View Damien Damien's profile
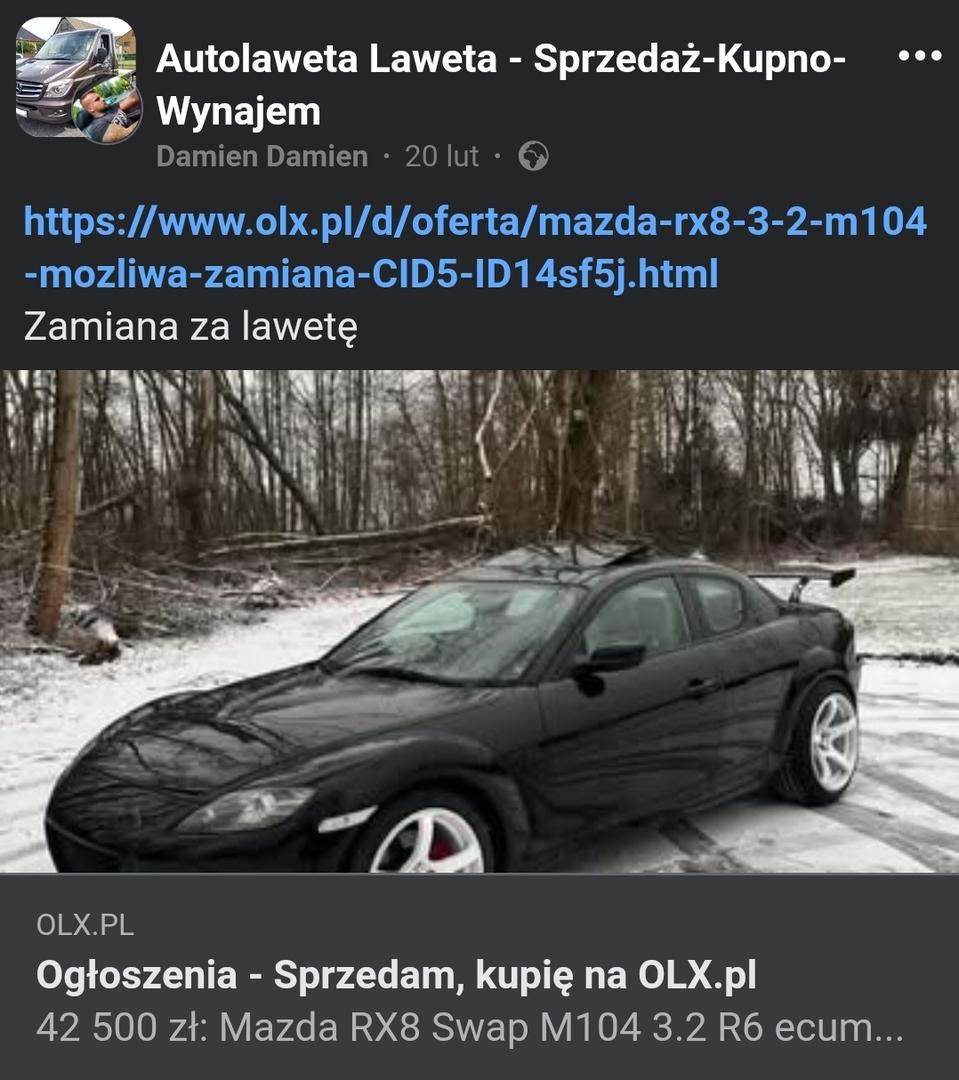 262,156
